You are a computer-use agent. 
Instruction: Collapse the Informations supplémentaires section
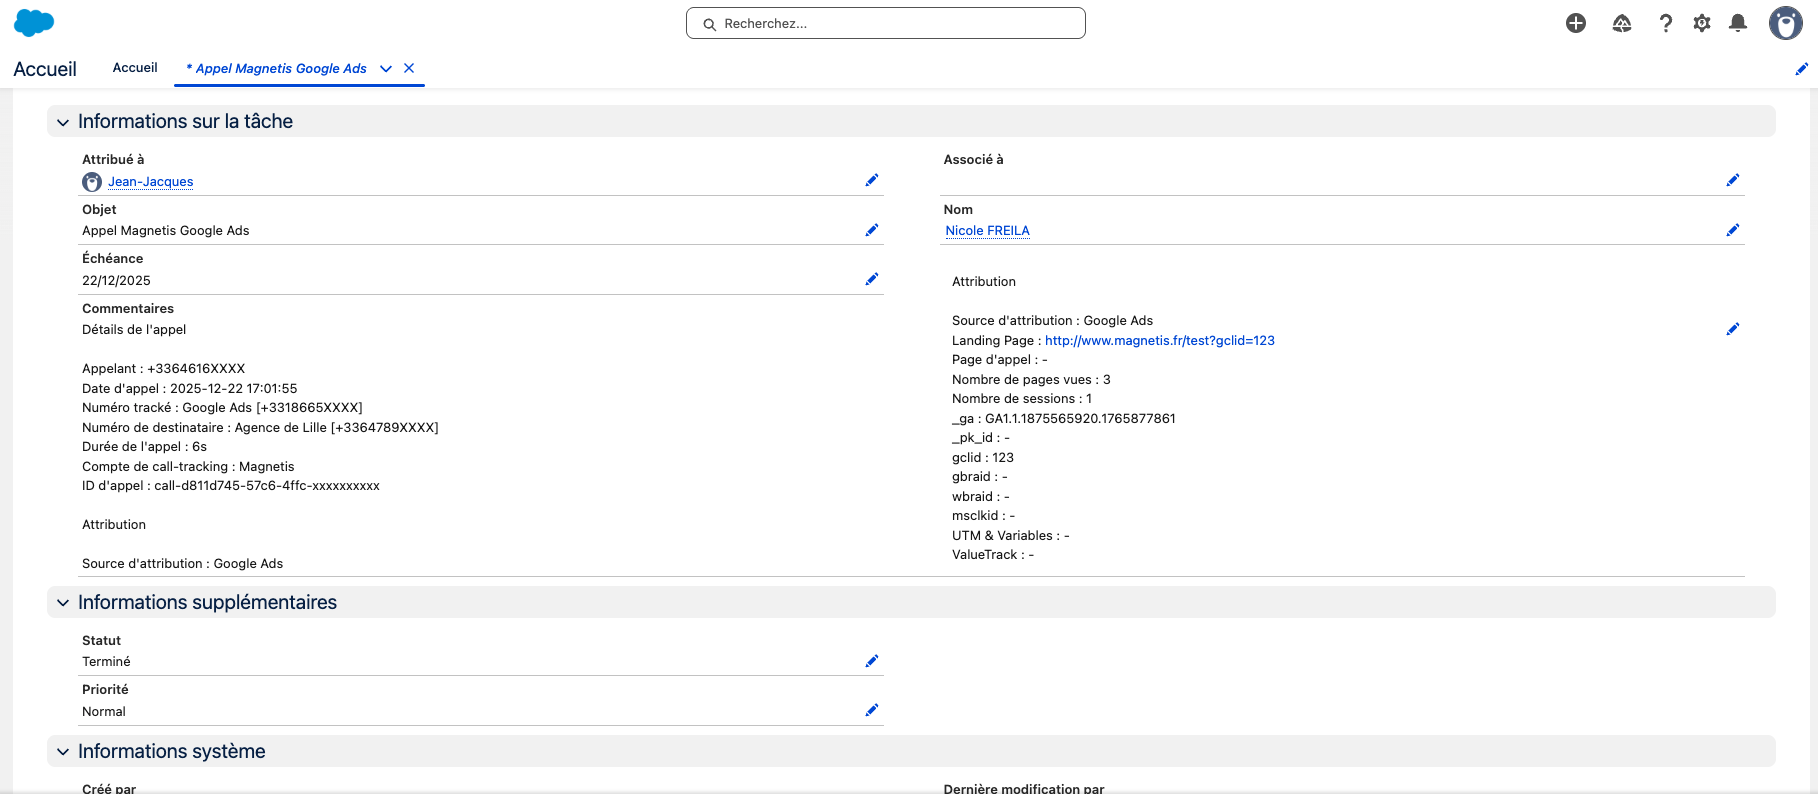tap(63, 603)
